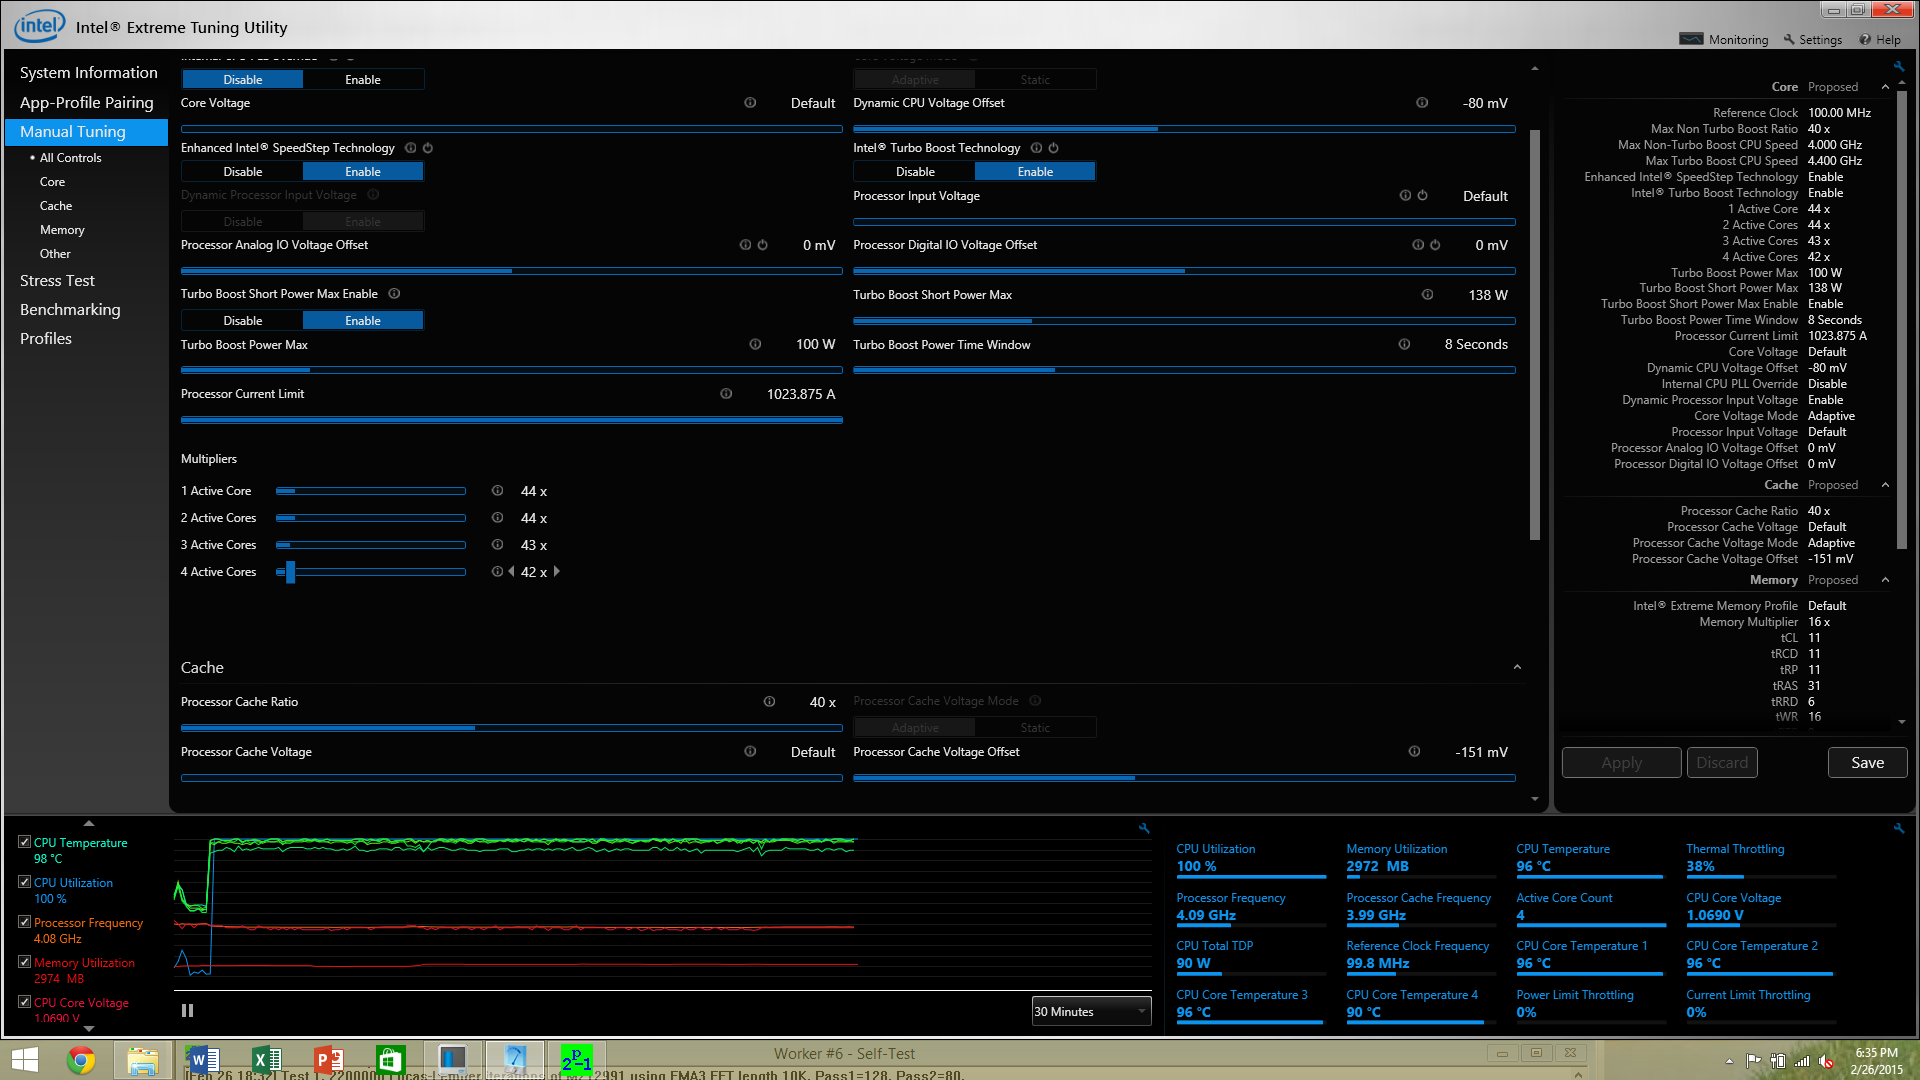Click the reset icon next to Enhanced SpeedStep Technology

tap(428, 148)
